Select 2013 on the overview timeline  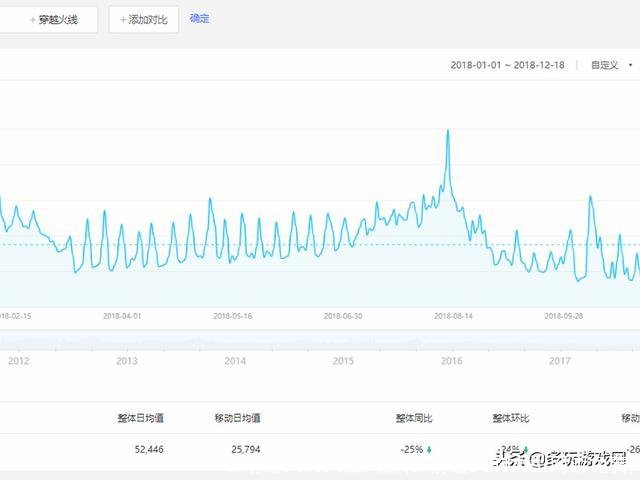(127, 361)
